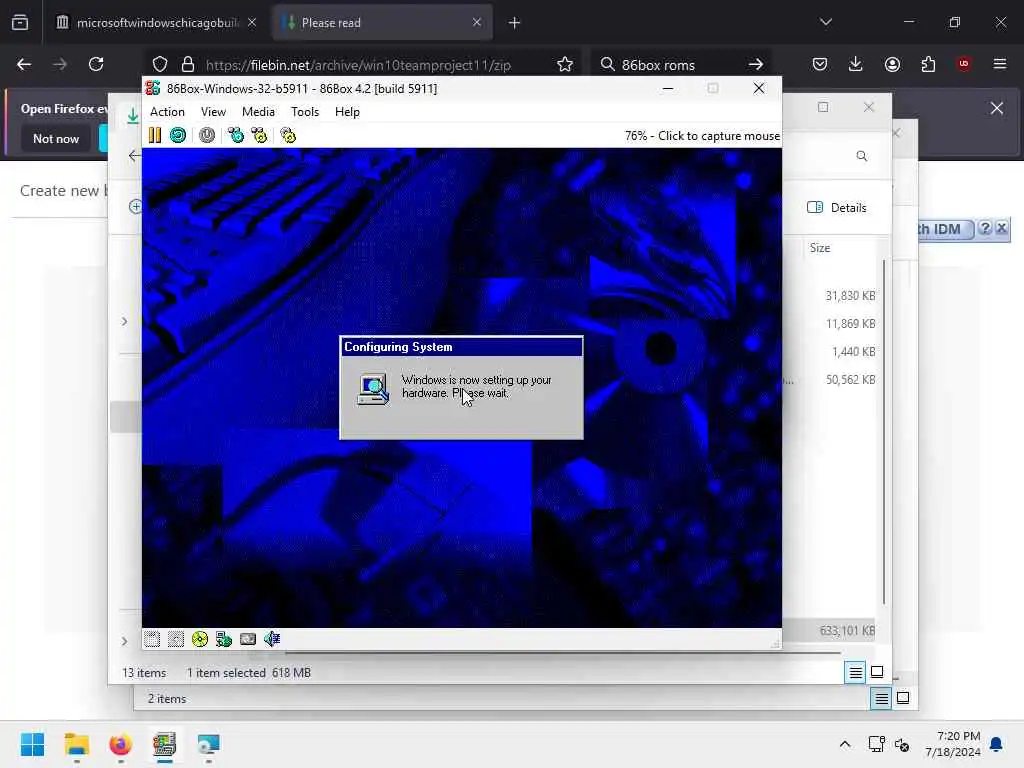
Task: Open the 86Box Tools menu
Action: click(305, 112)
